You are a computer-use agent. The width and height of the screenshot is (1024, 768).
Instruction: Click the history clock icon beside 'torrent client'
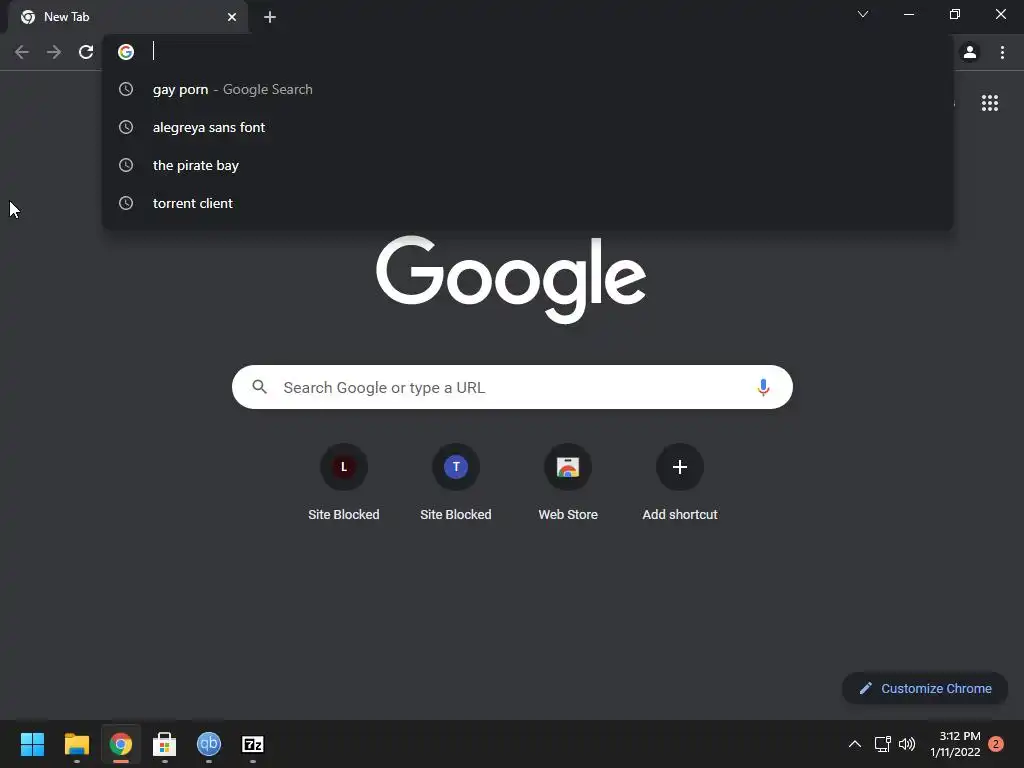pyautogui.click(x=126, y=203)
